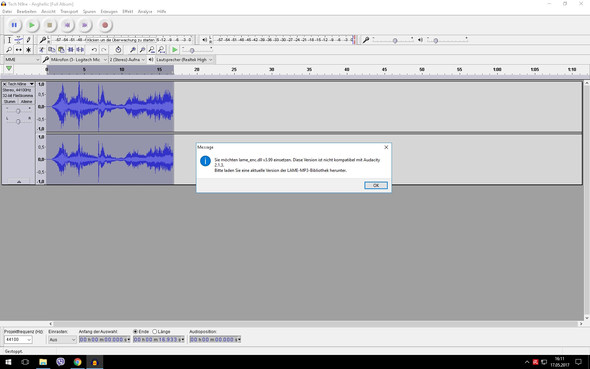Click the selection end time field
590x369 pixels.
(x=159, y=340)
